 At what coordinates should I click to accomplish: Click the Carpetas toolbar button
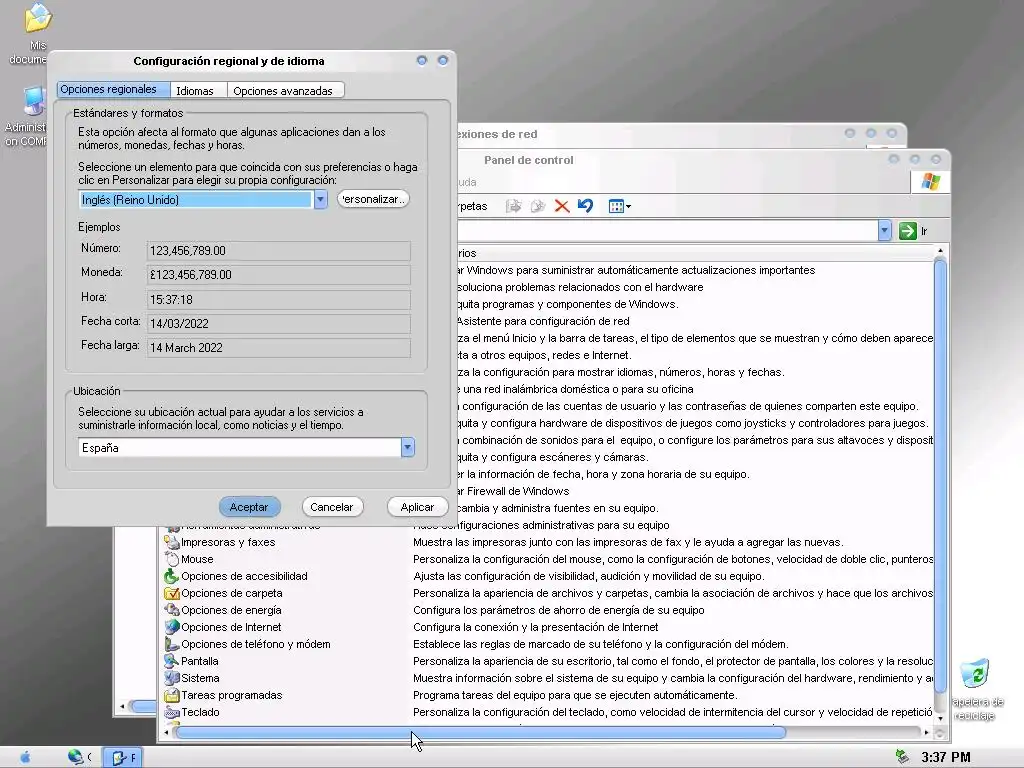click(x=472, y=206)
